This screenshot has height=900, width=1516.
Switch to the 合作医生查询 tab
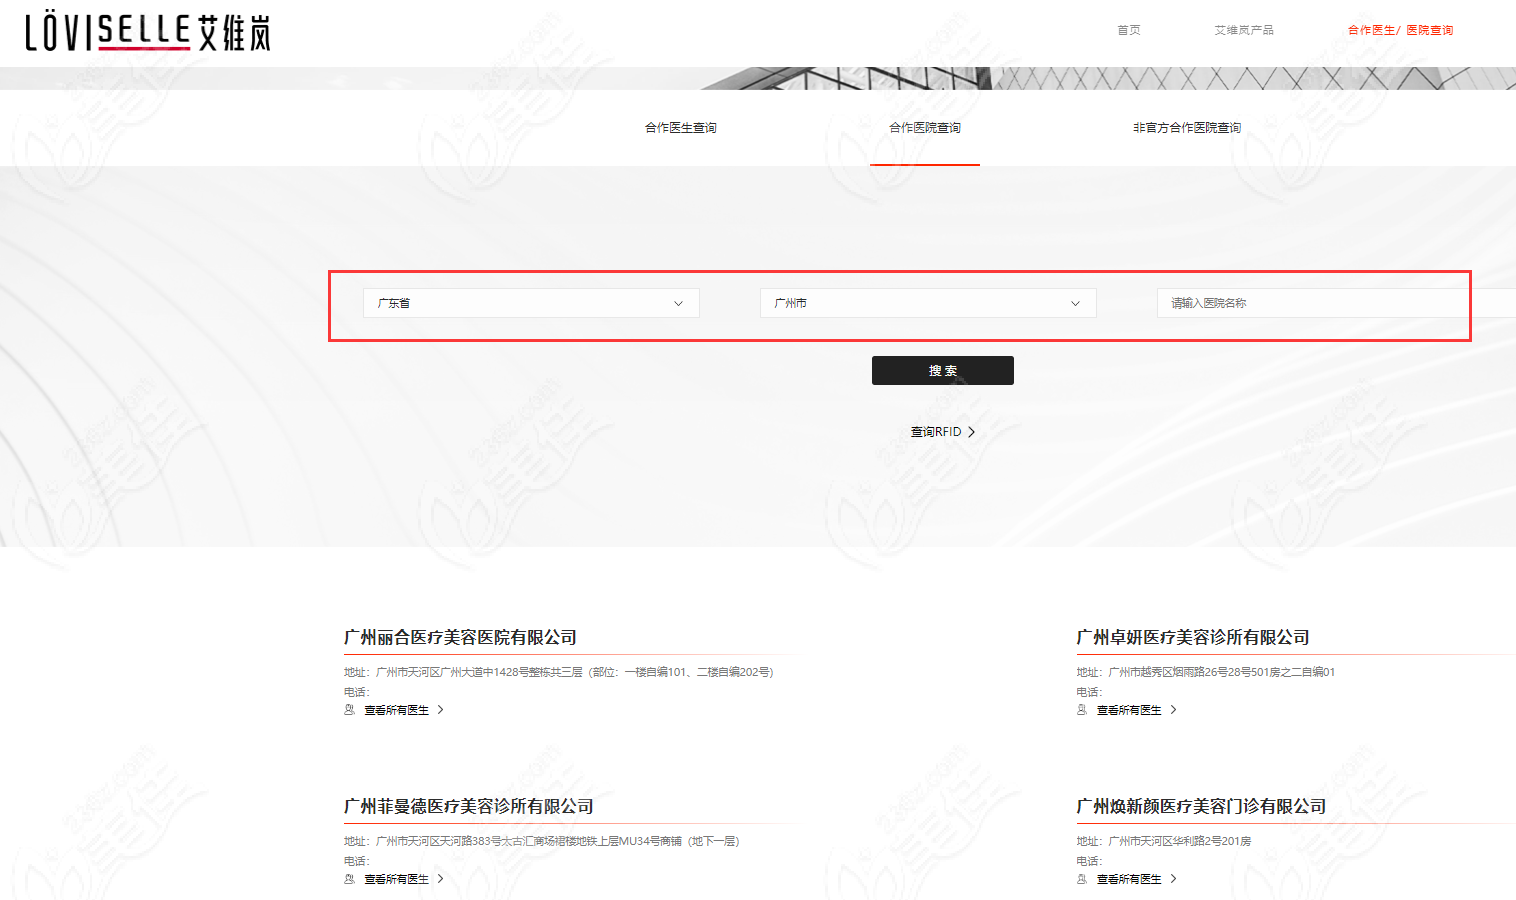(680, 128)
